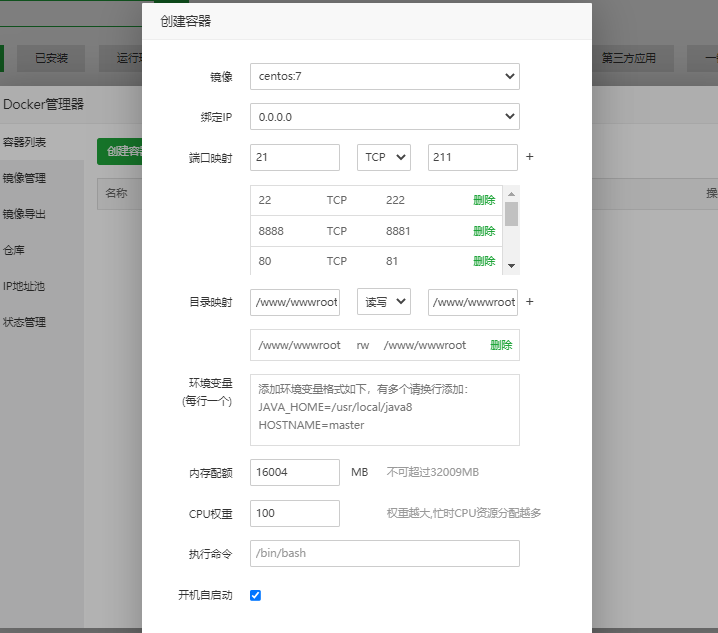
Task: Delete the port 22 mapping row
Action: pos(484,200)
